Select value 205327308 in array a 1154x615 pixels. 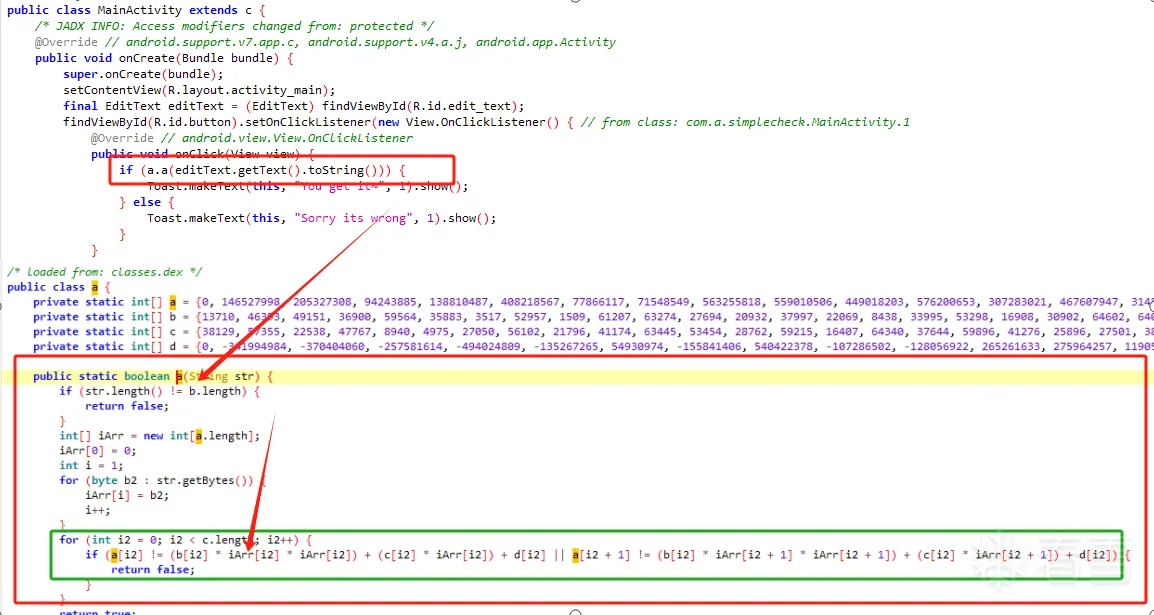pos(322,302)
